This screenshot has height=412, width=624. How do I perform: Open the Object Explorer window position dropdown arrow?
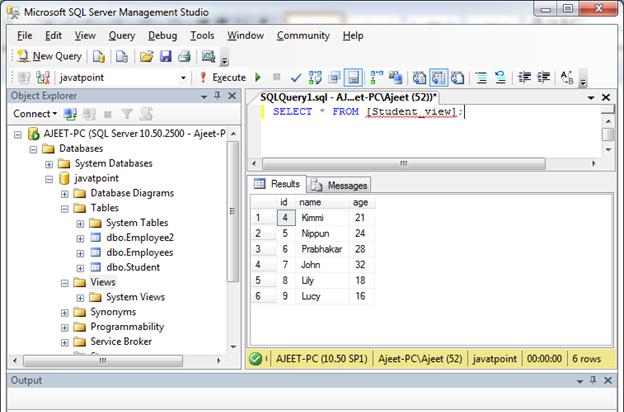click(204, 96)
